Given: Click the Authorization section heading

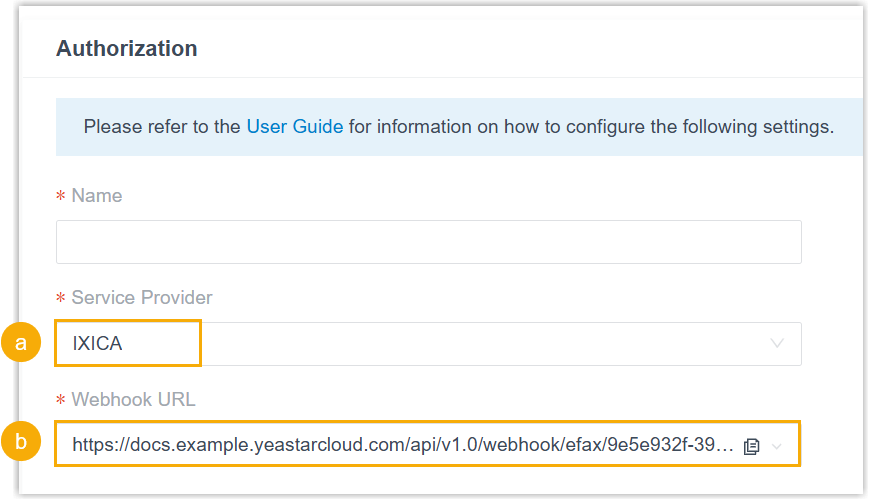Looking at the screenshot, I should pos(126,48).
